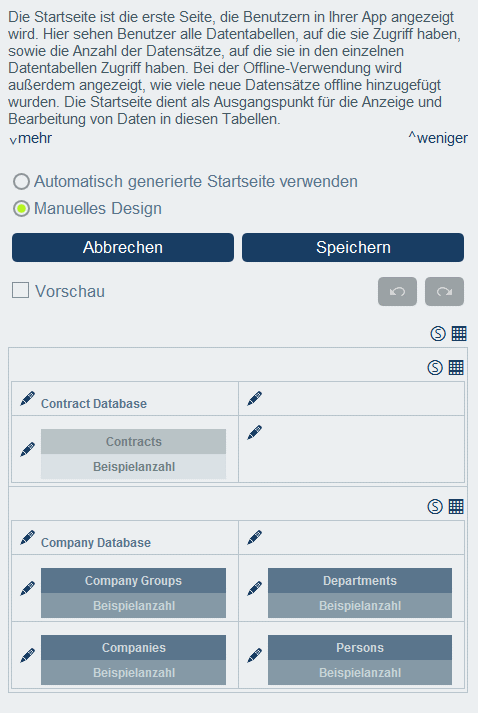Click the undo arrow button
This screenshot has height=713, width=478.
(397, 291)
